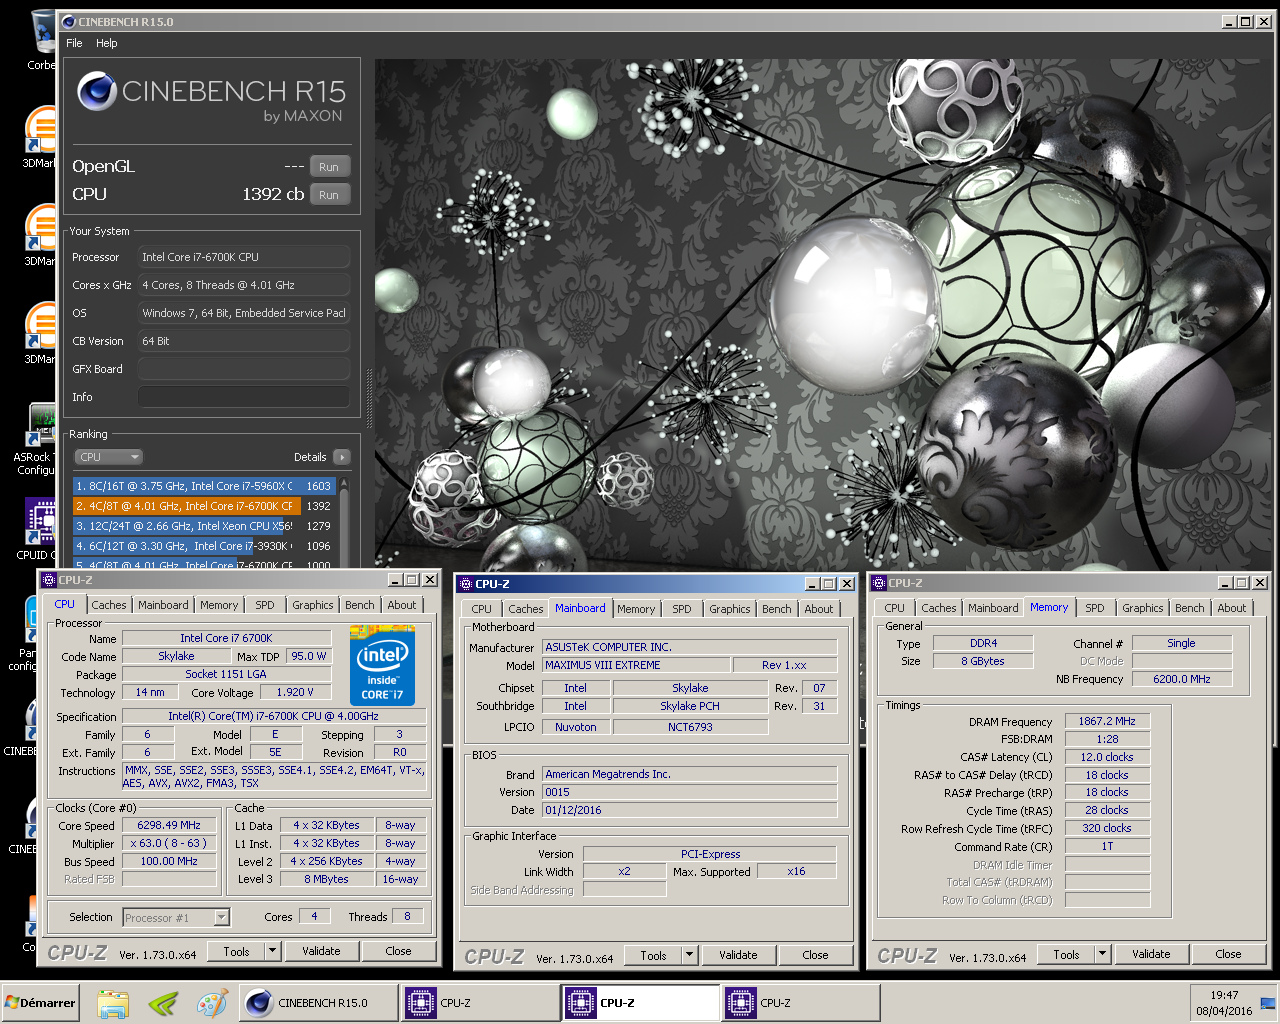Screen dimensions: 1280x1024
Task: Switch to Graphics tab in right CPU-Z
Action: tap(1142, 608)
